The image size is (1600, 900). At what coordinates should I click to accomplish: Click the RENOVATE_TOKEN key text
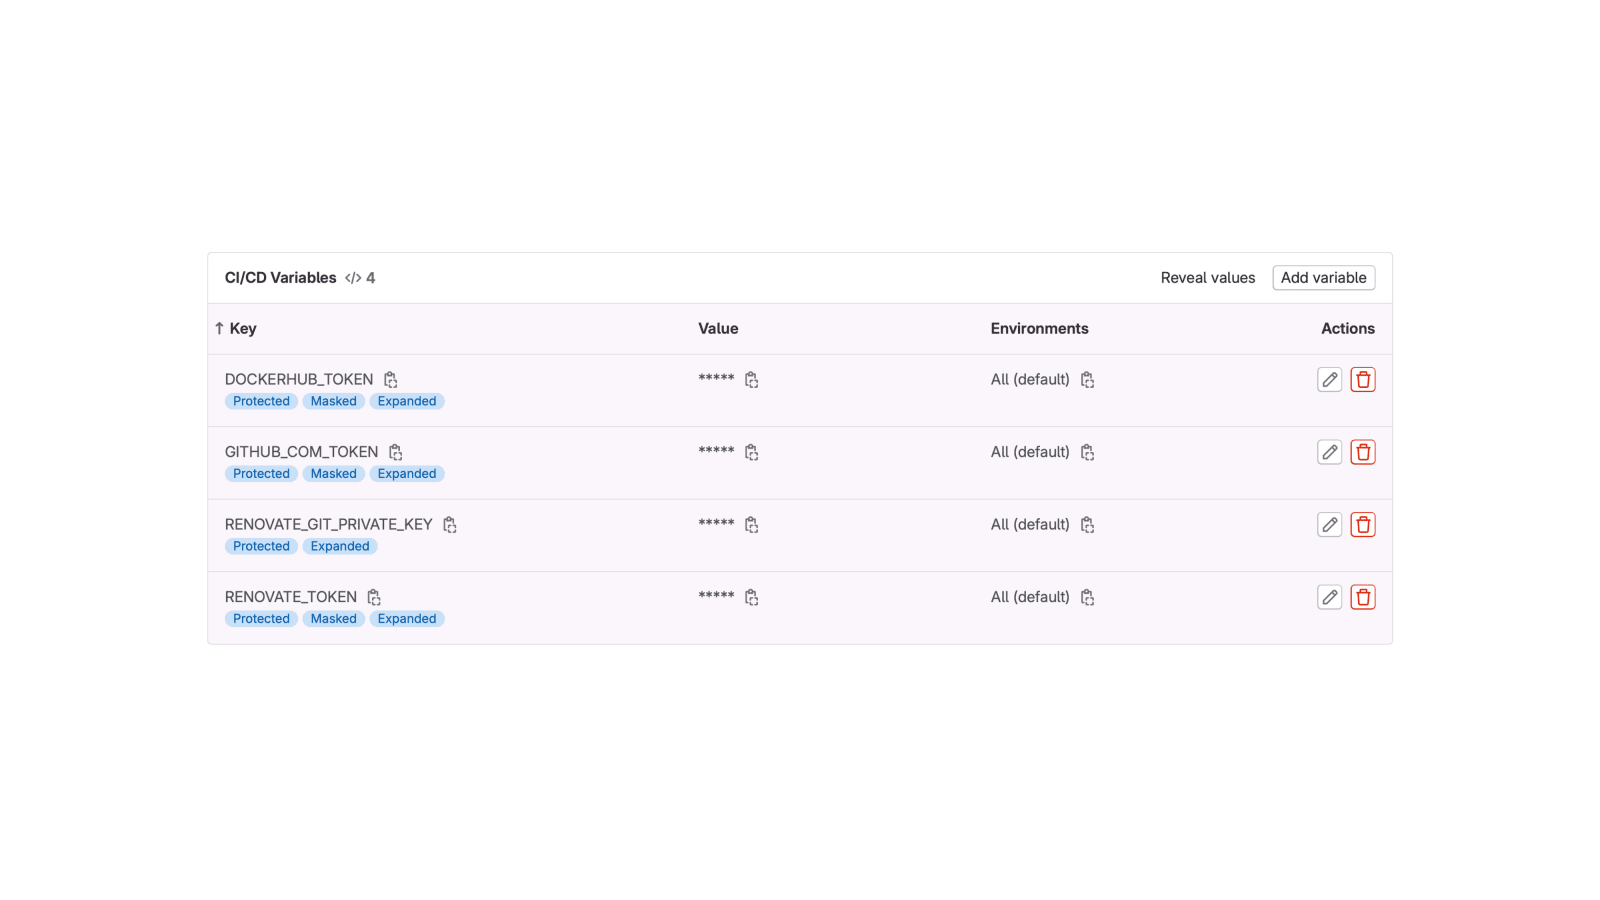290,597
